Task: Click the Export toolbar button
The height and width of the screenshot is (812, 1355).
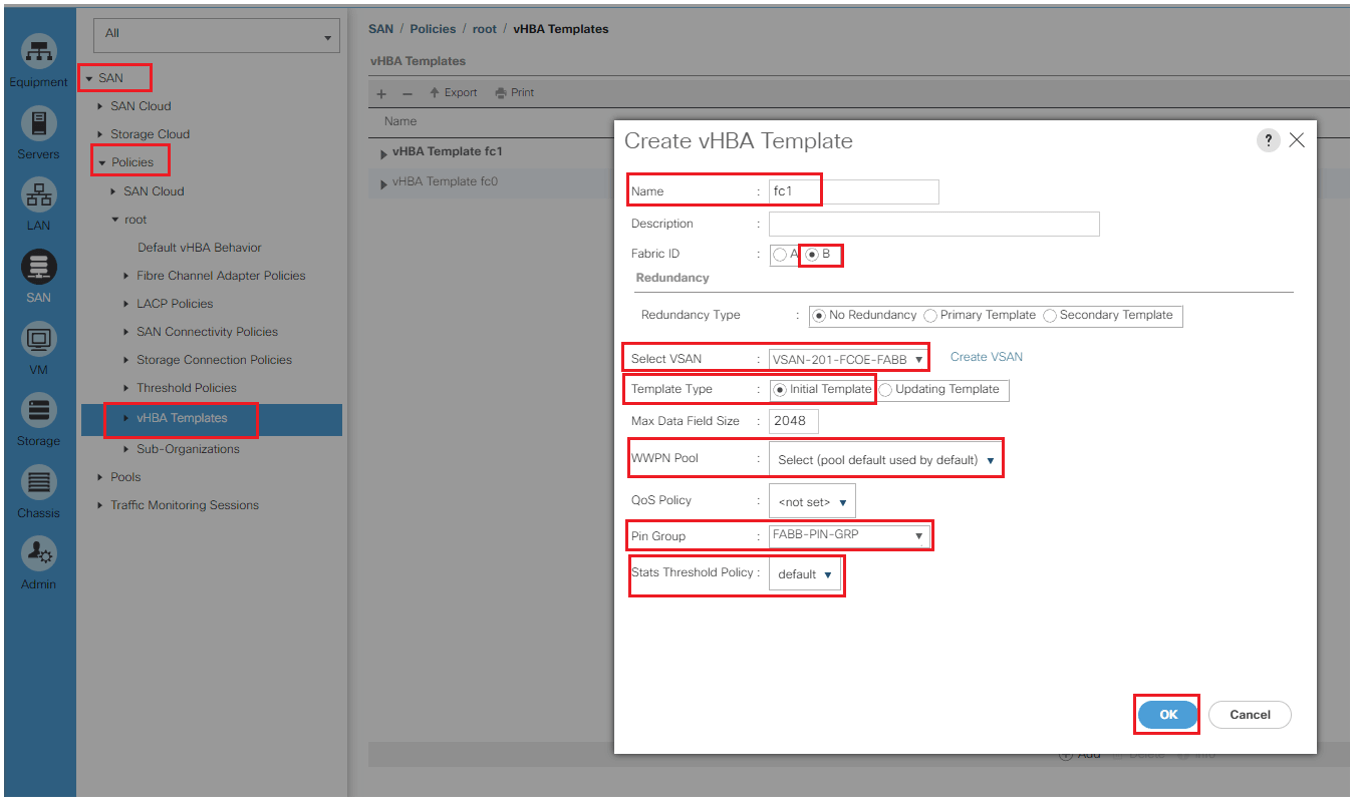Action: (453, 93)
